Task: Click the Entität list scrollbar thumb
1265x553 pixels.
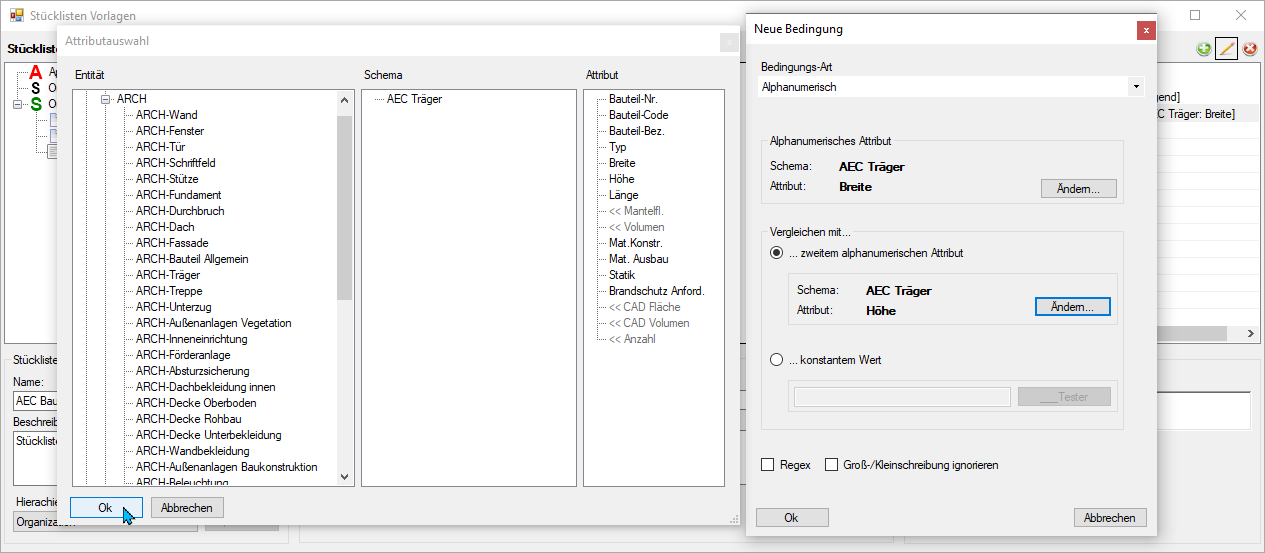Action: (345, 208)
